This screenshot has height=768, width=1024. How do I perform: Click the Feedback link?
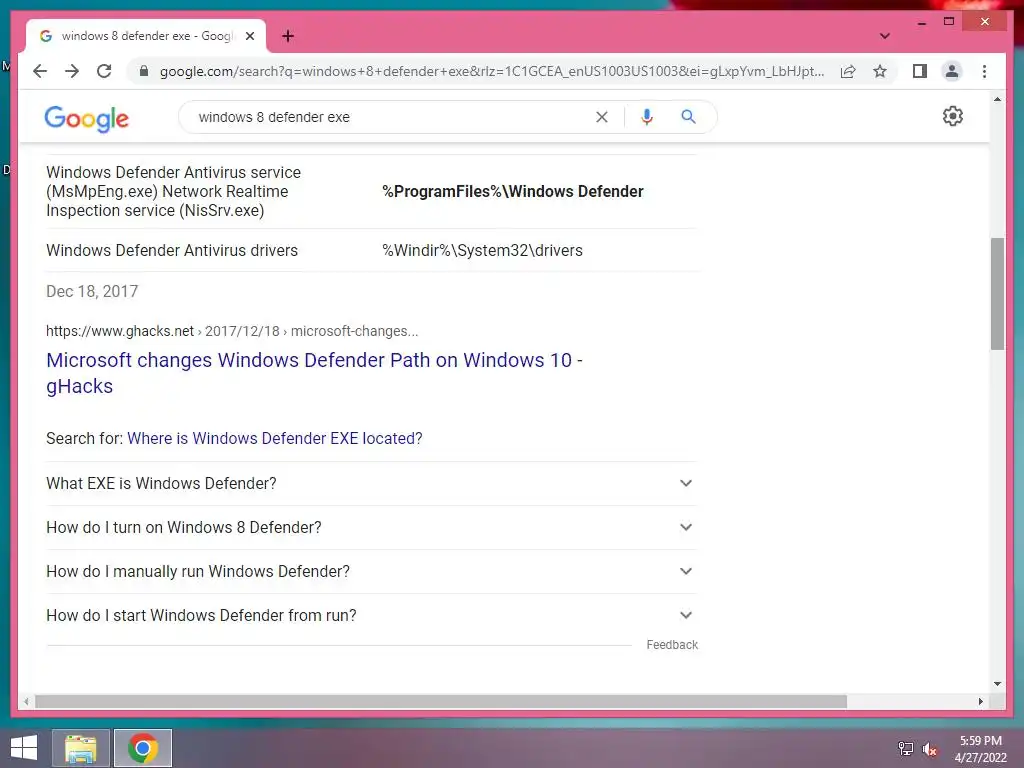click(672, 645)
